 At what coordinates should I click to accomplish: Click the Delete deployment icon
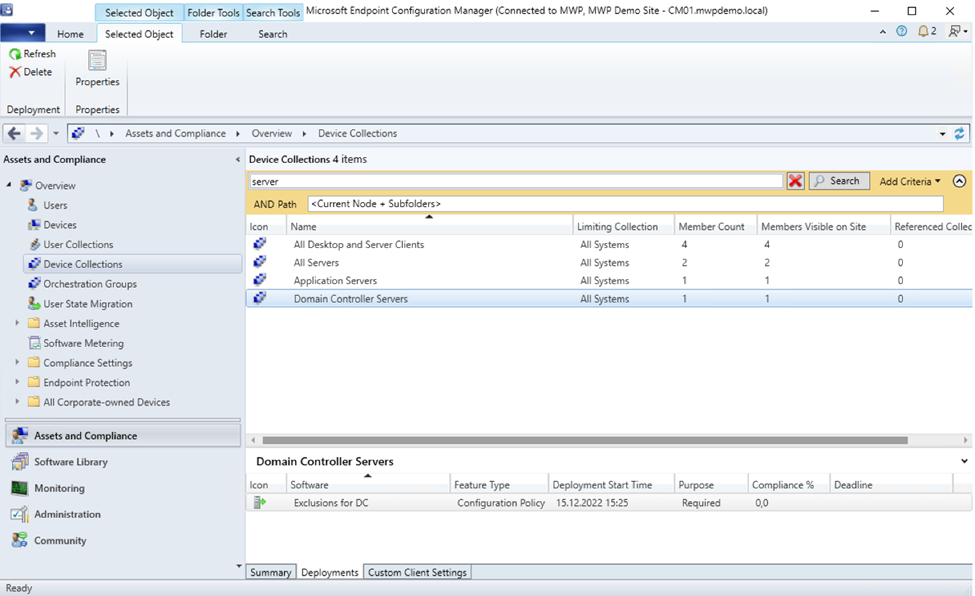click(x=15, y=72)
